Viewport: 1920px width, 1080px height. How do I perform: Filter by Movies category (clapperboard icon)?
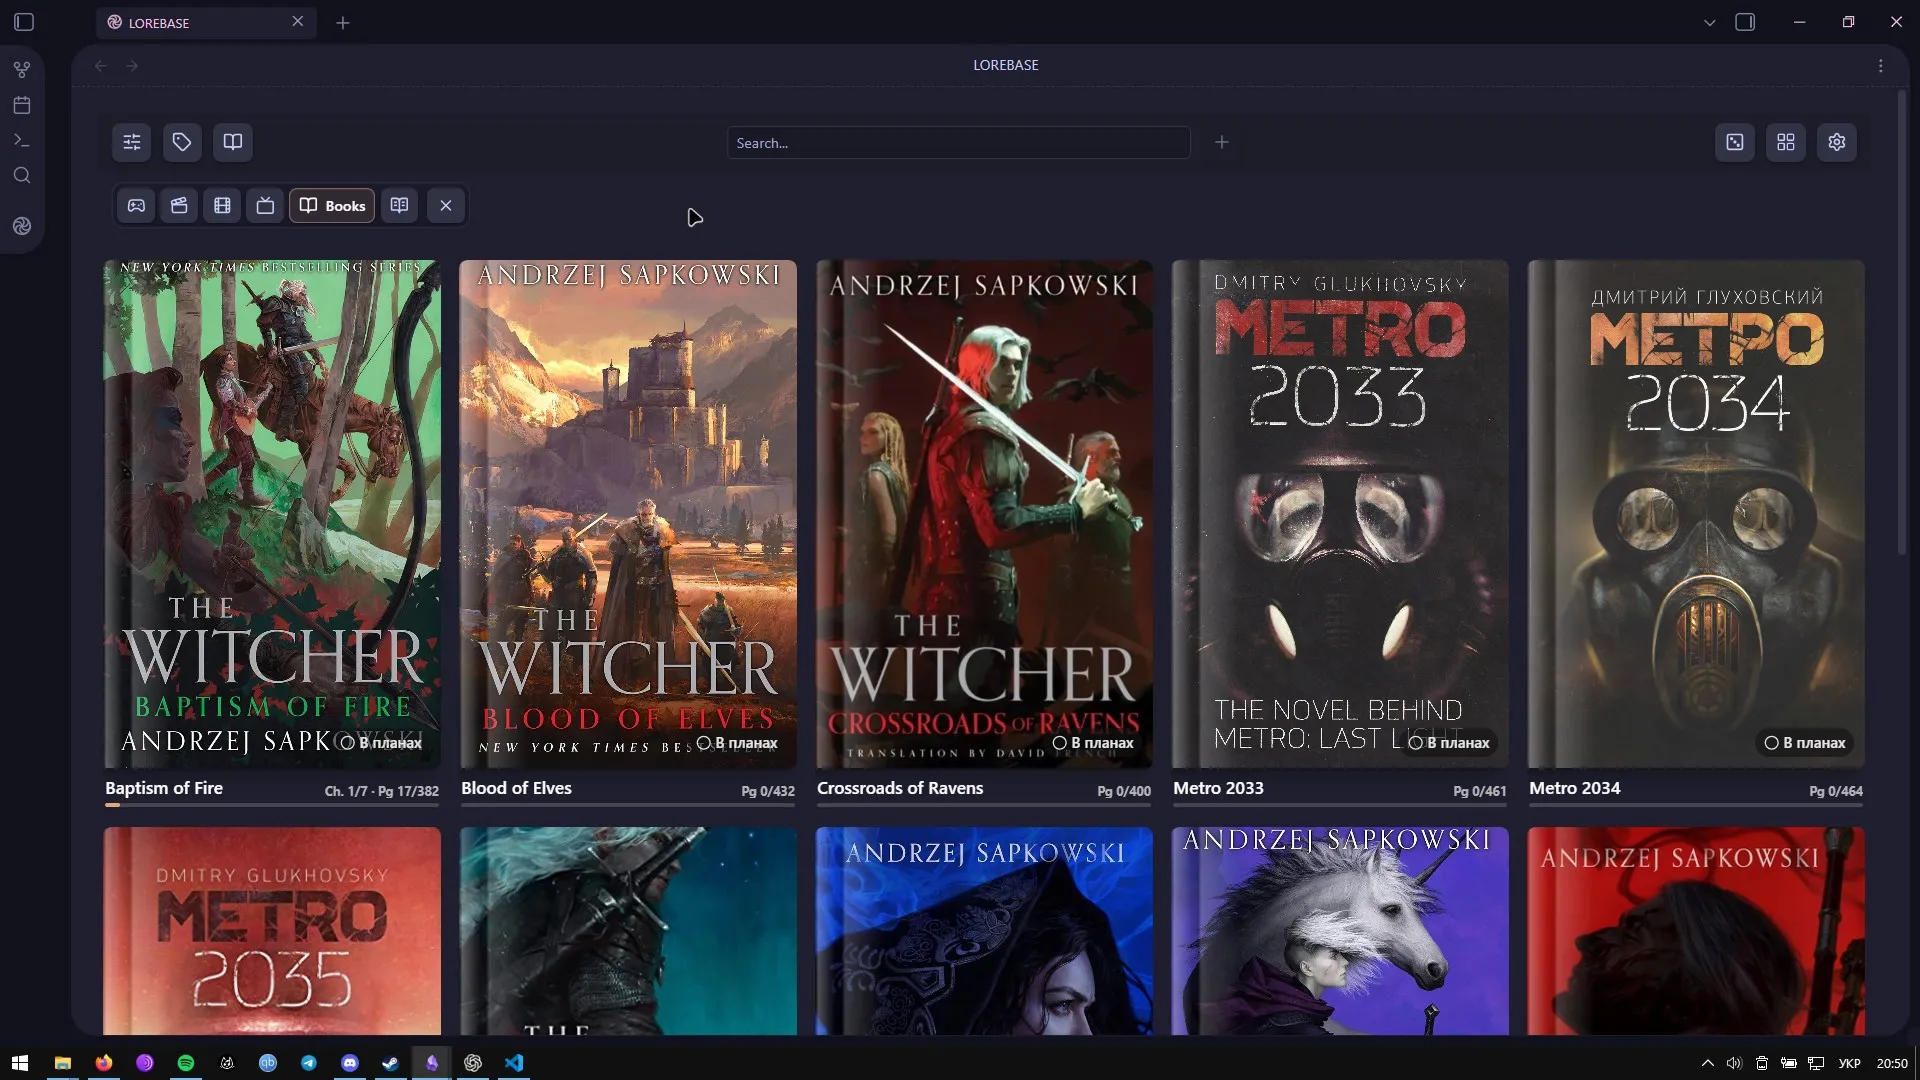coord(179,206)
